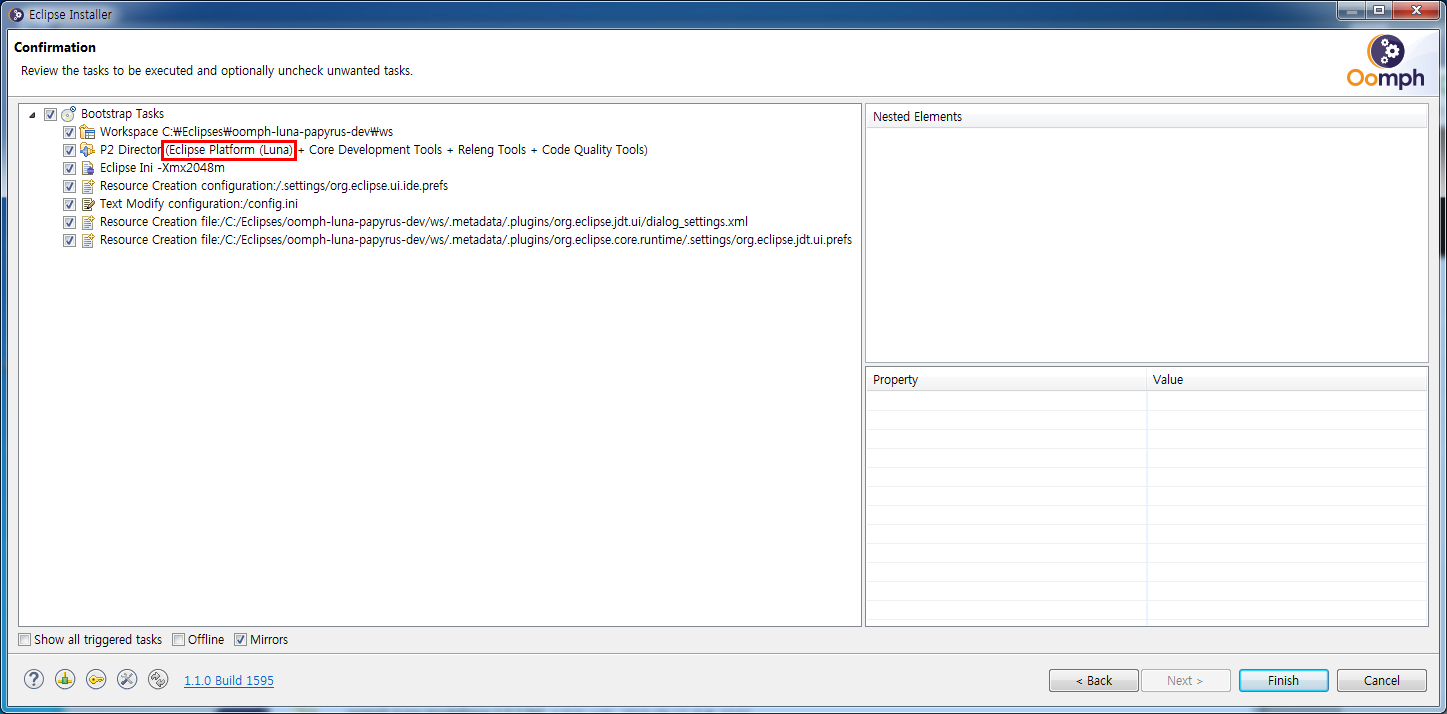Click the Oomph logo
The width and height of the screenshot is (1447, 714).
point(1386,62)
